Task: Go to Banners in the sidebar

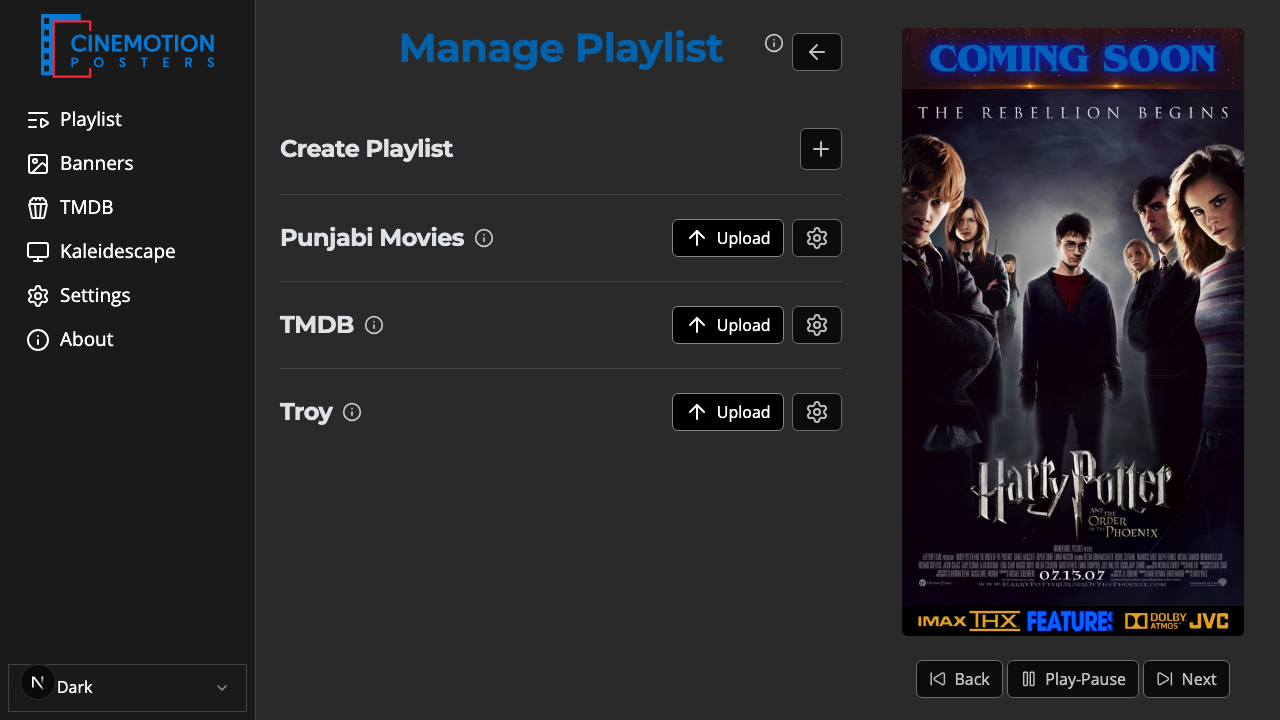Action: pyautogui.click(x=80, y=164)
